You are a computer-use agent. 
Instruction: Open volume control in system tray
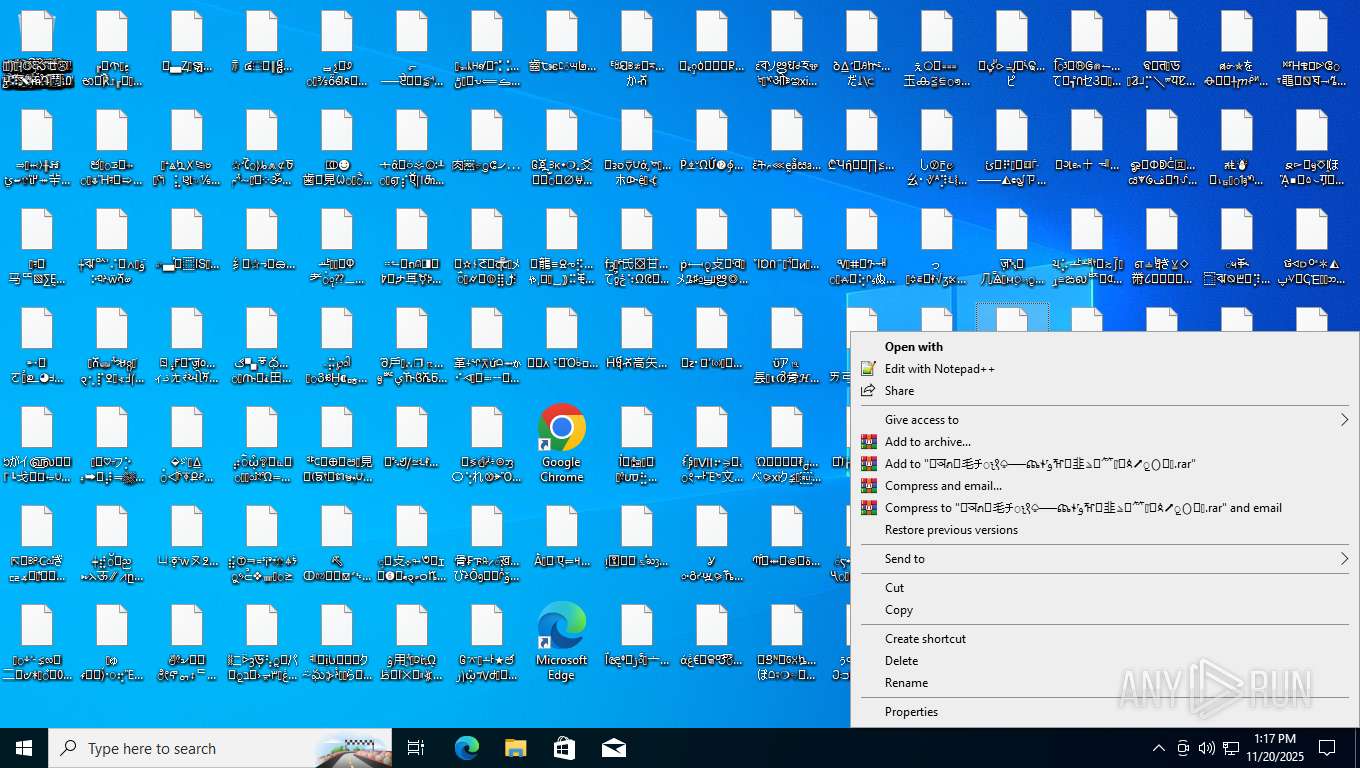click(x=1207, y=748)
